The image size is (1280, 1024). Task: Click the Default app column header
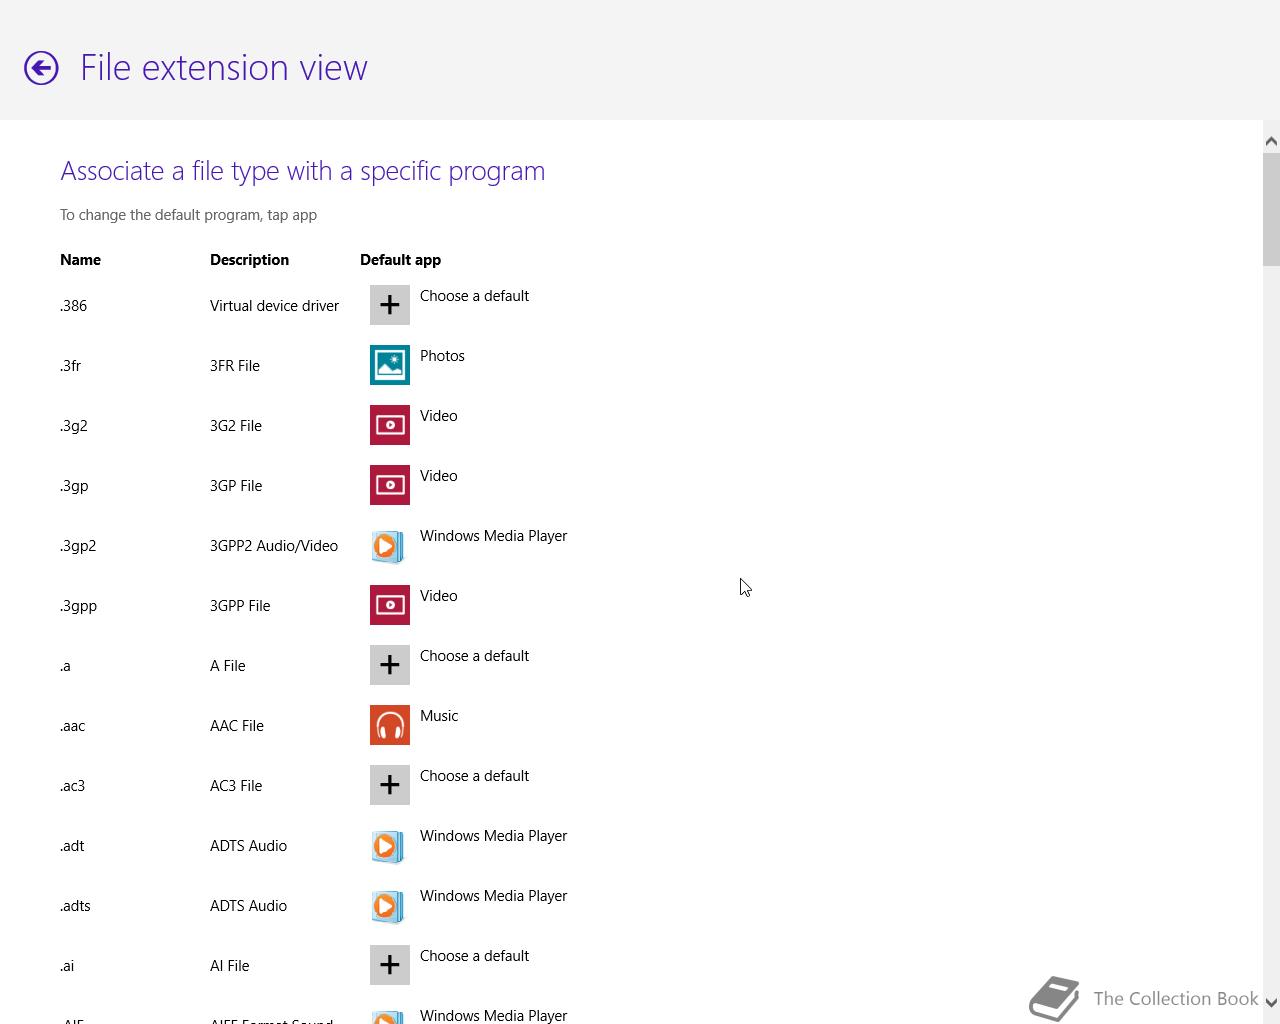click(x=400, y=260)
